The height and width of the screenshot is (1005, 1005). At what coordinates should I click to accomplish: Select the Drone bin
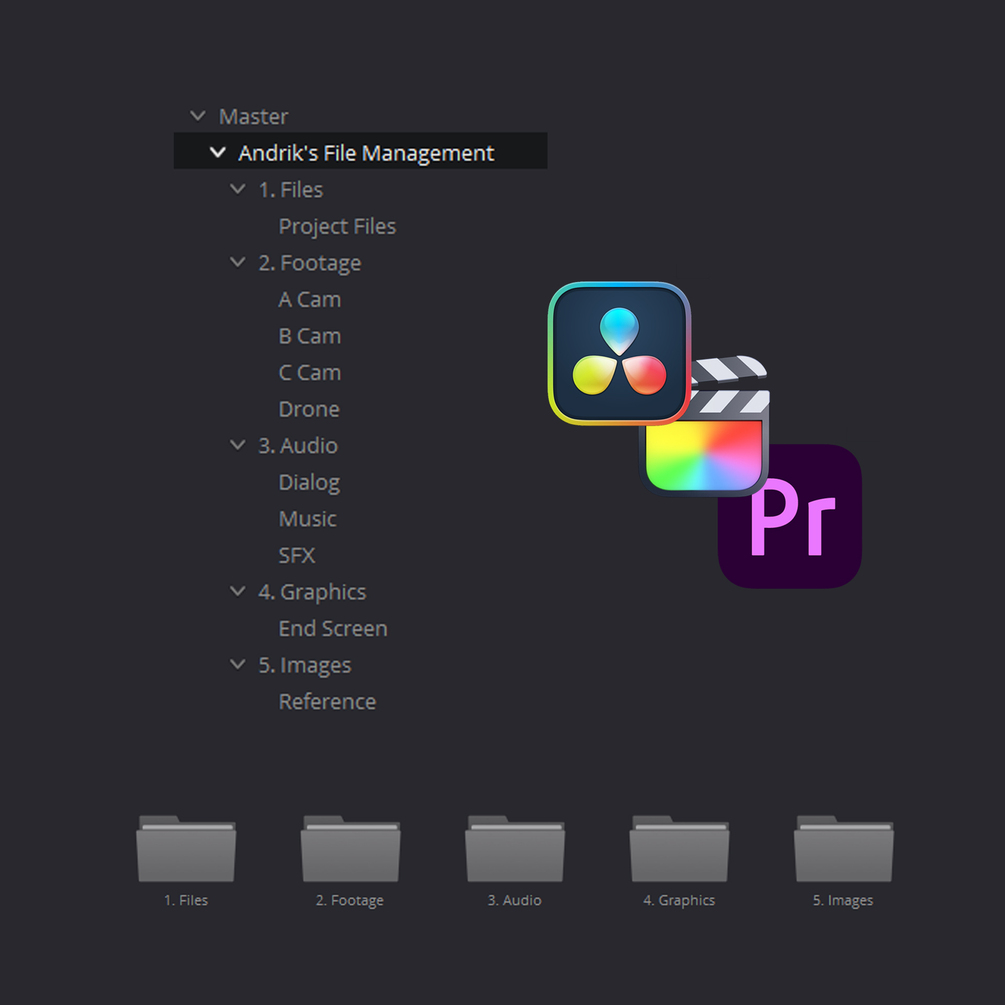pos(309,409)
